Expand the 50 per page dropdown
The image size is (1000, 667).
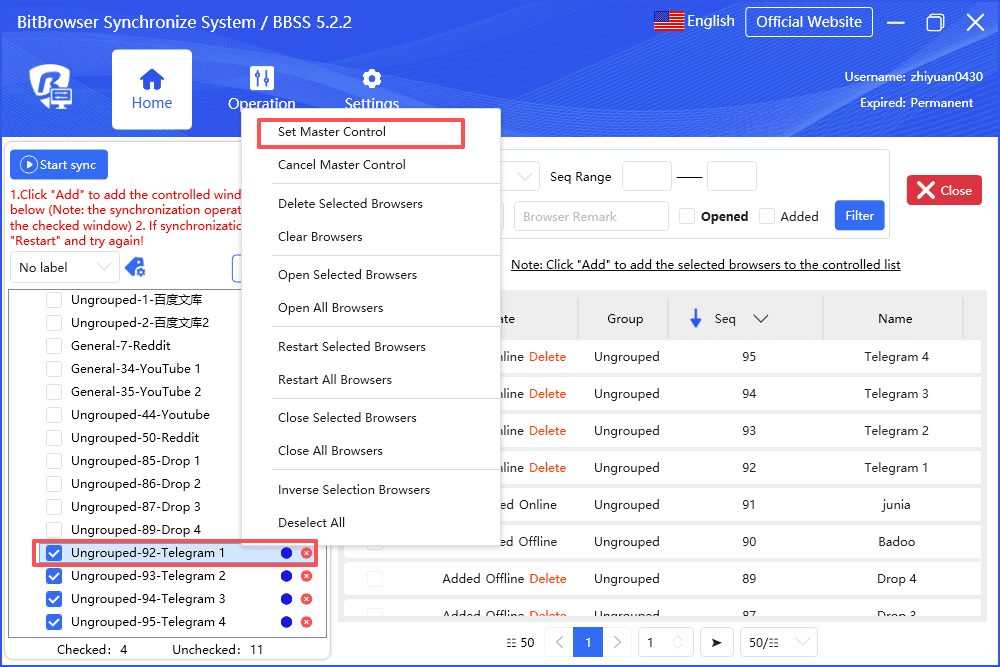click(x=778, y=642)
